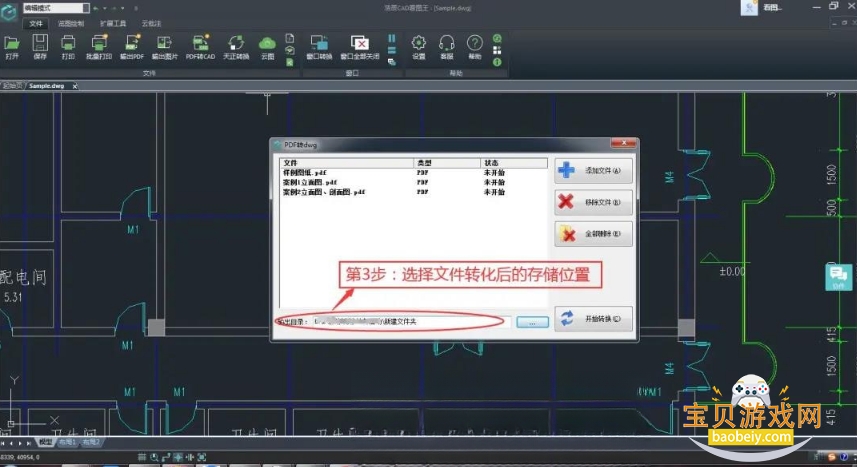Toggle the ortho mode icon in status bar

[x=166, y=457]
